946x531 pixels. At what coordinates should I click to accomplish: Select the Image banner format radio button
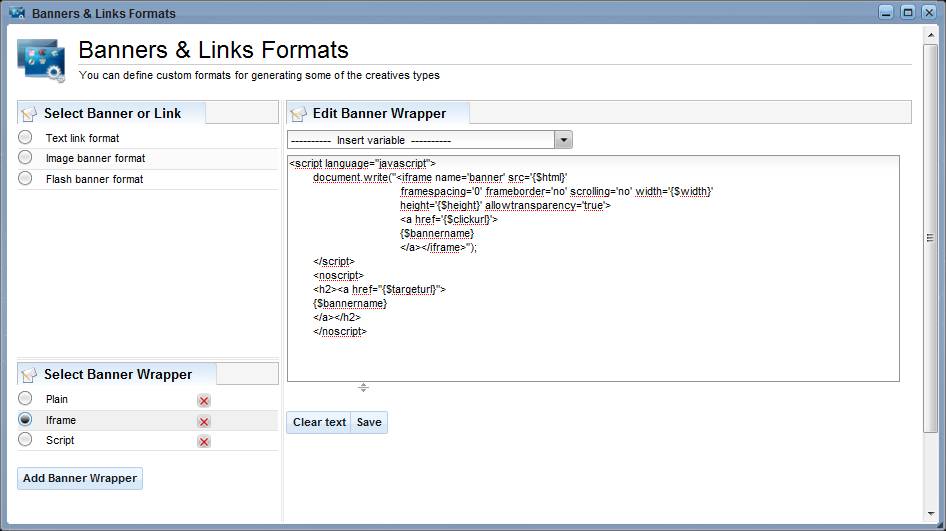click(25, 157)
